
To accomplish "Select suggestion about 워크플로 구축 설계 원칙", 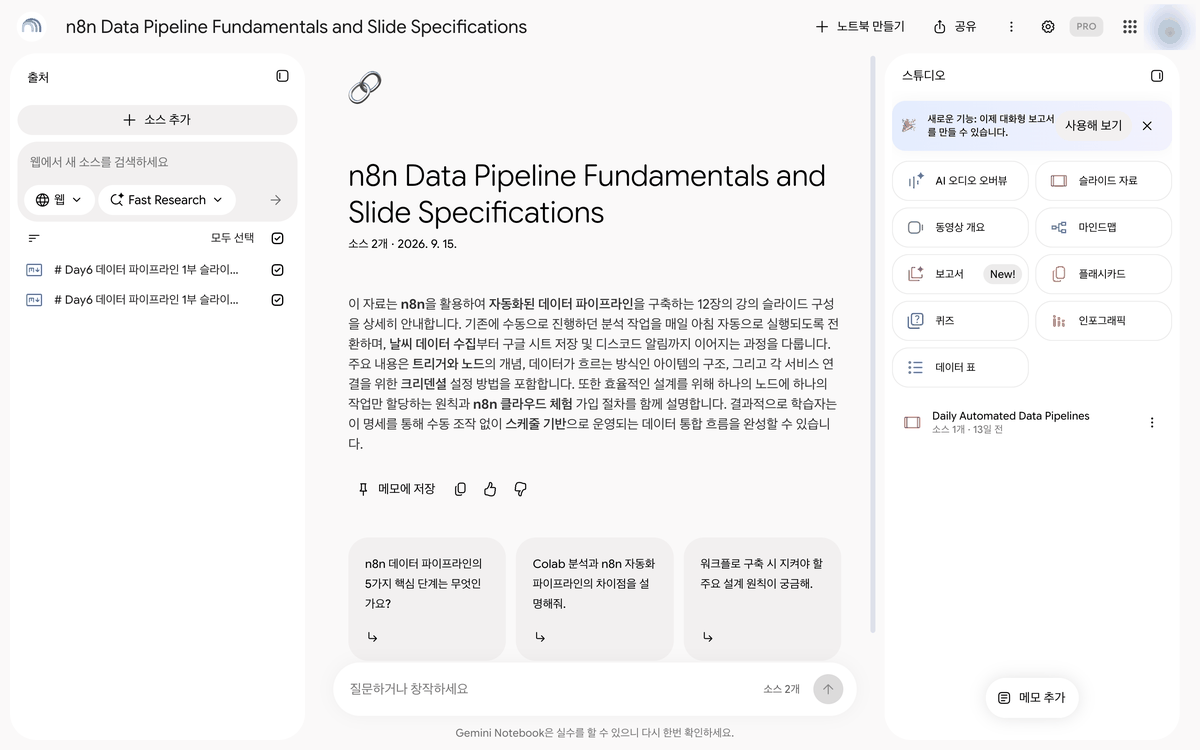I will click(762, 598).
